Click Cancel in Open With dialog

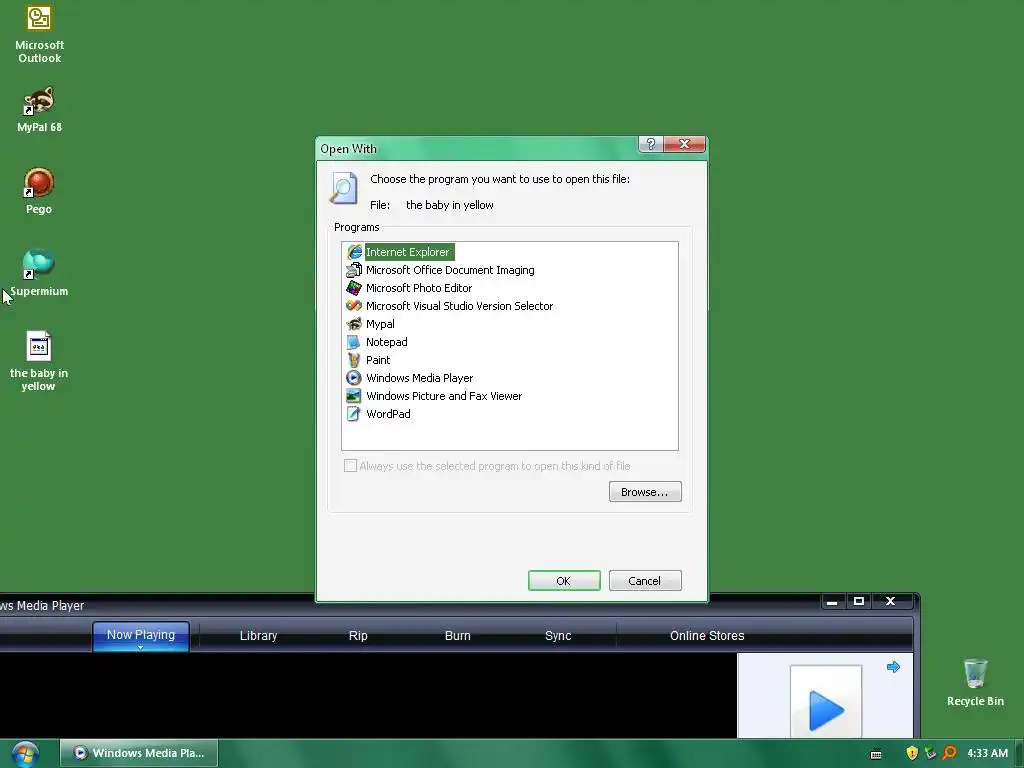click(x=645, y=581)
